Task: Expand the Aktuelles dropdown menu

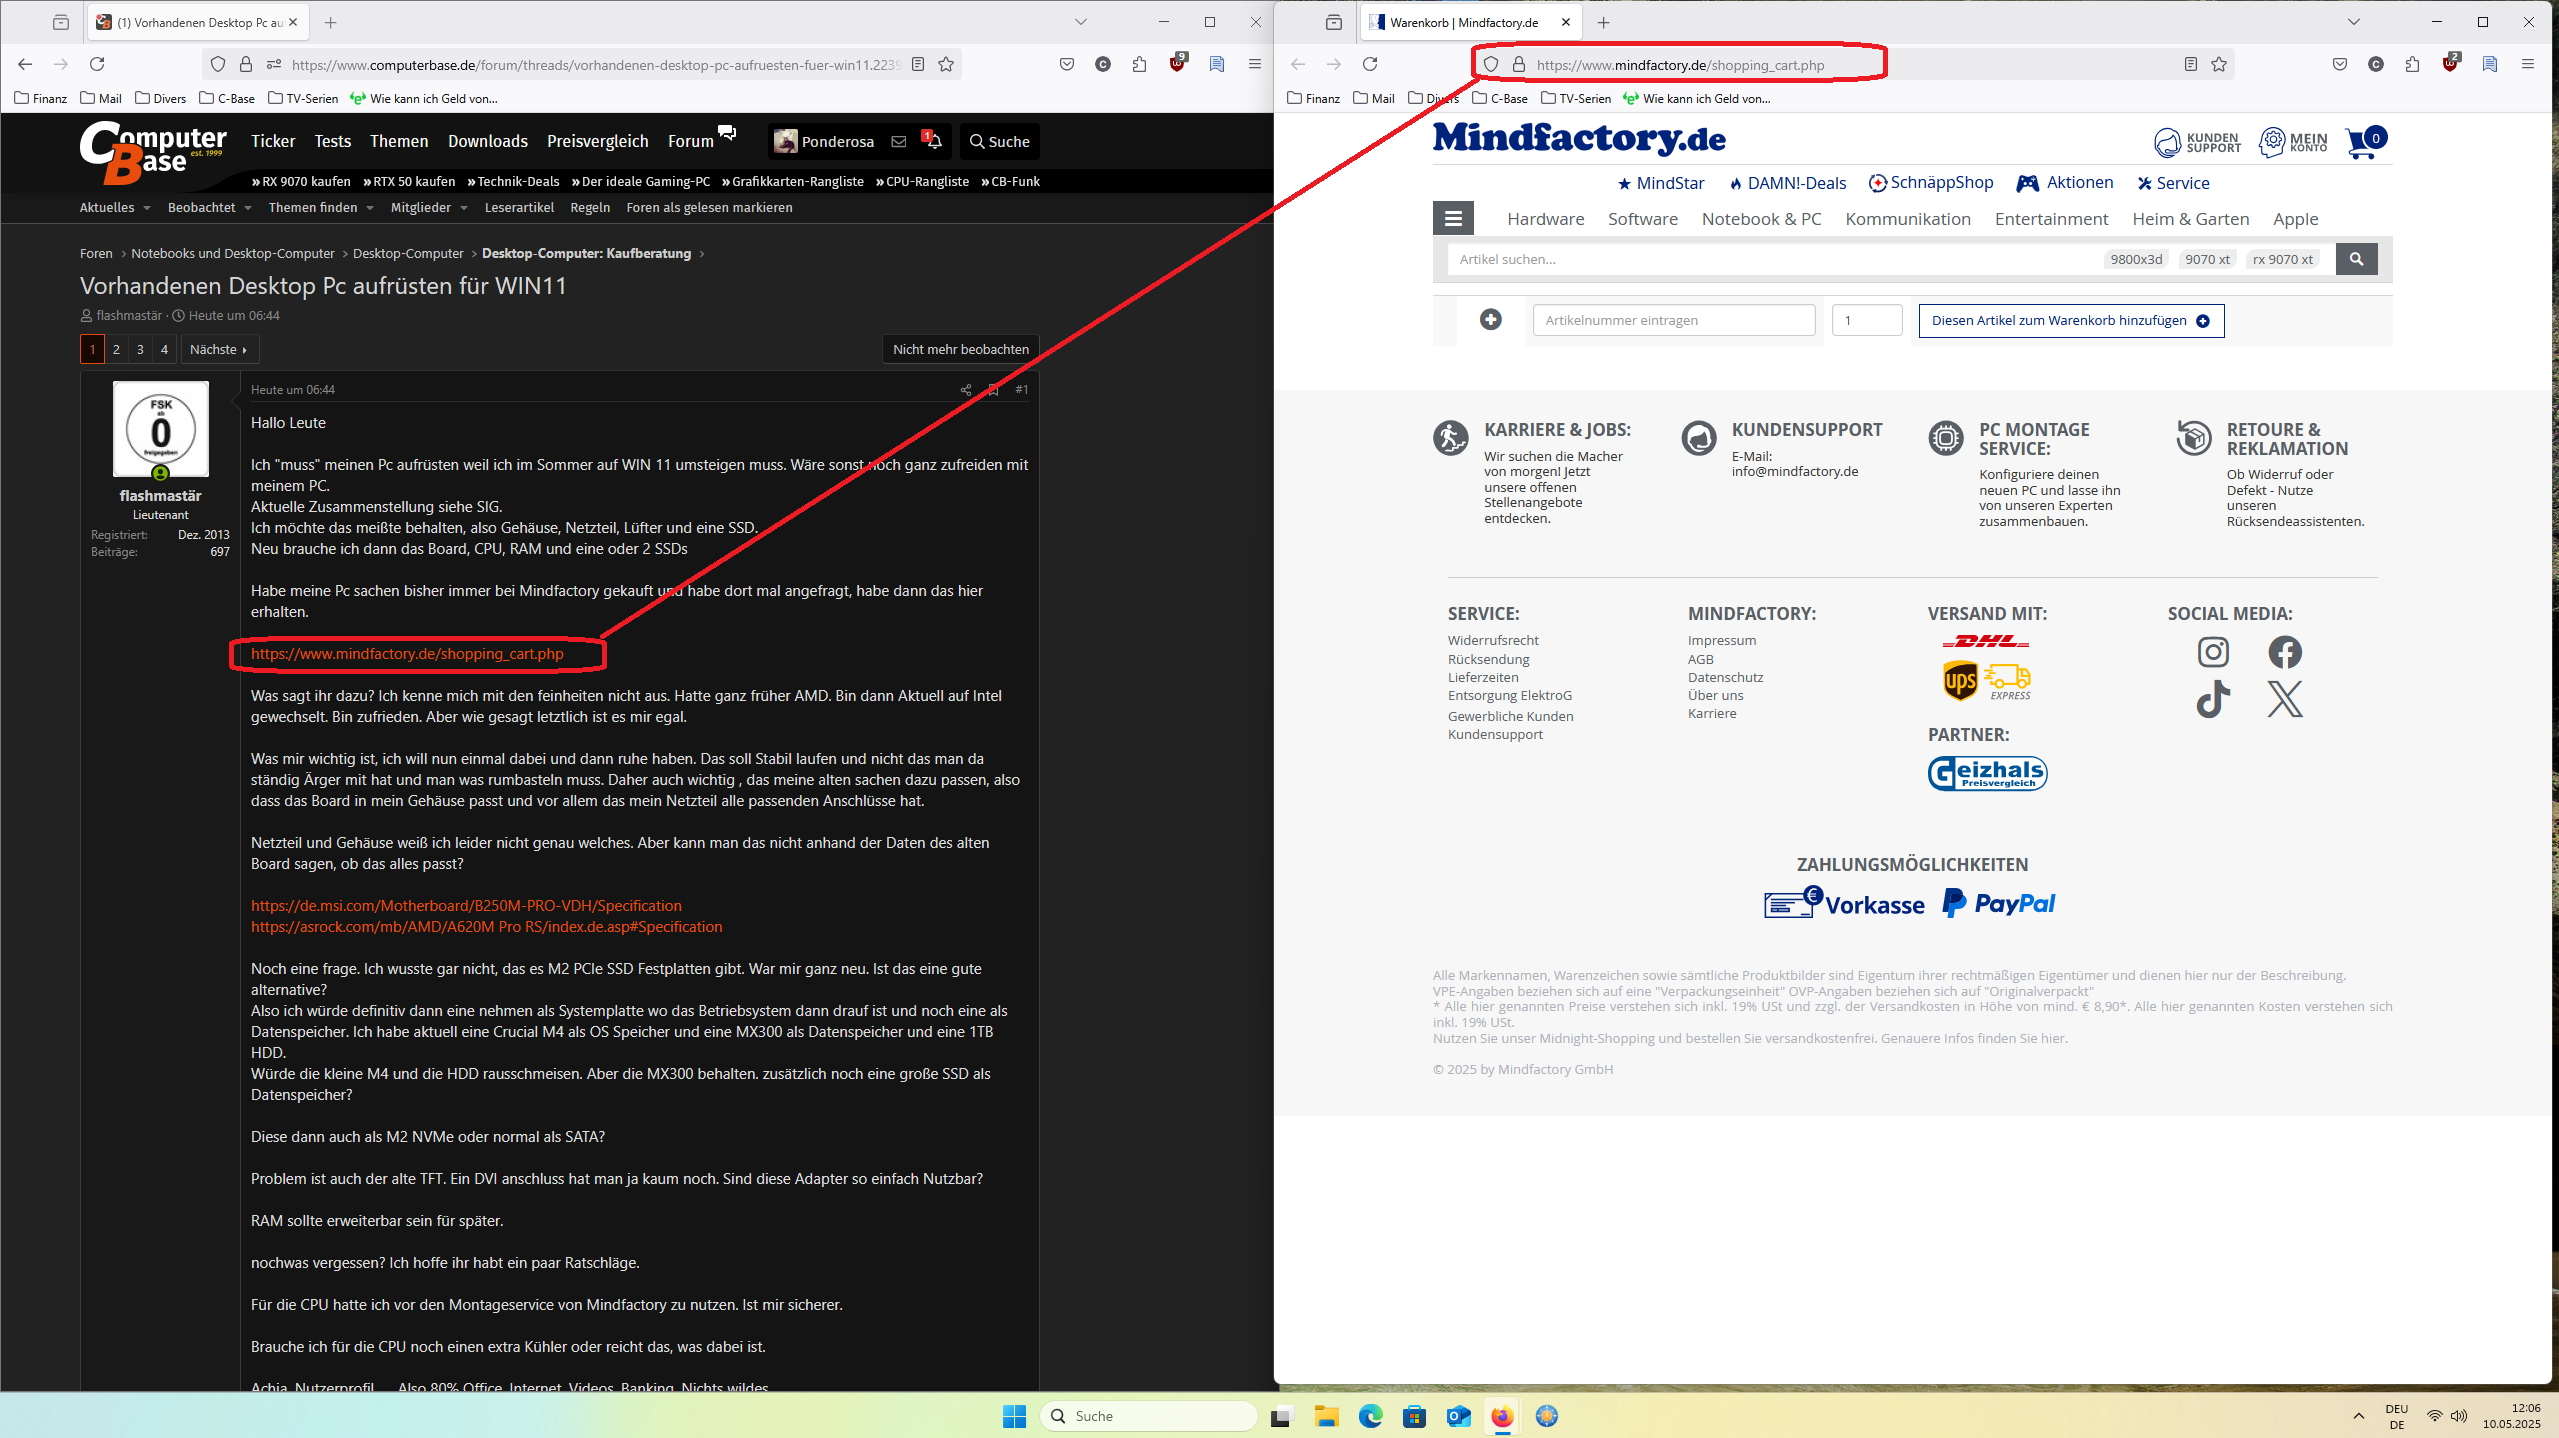Action: pyautogui.click(x=114, y=208)
